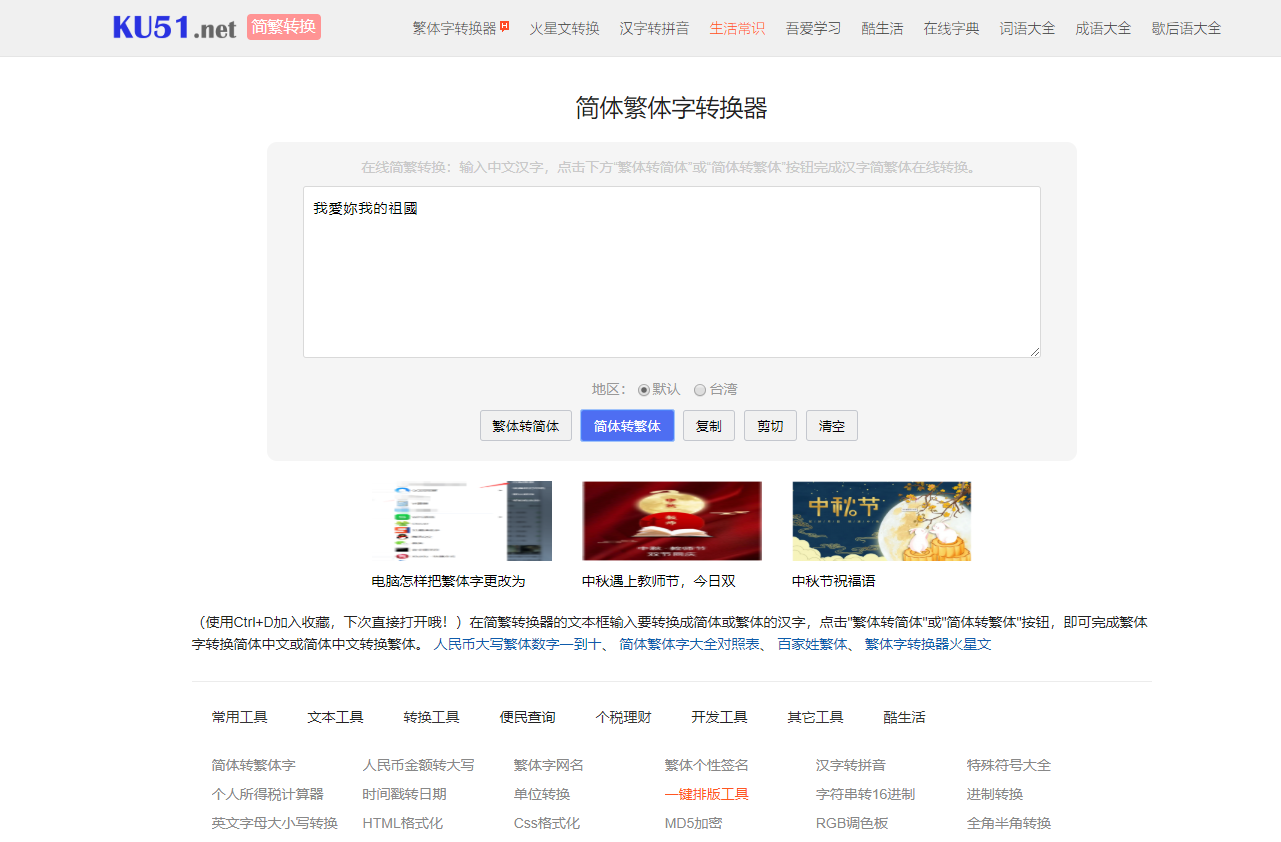Screen dimensions: 1281x842
Task: Open the 人民币金额转大写 tool link
Action: click(x=419, y=765)
